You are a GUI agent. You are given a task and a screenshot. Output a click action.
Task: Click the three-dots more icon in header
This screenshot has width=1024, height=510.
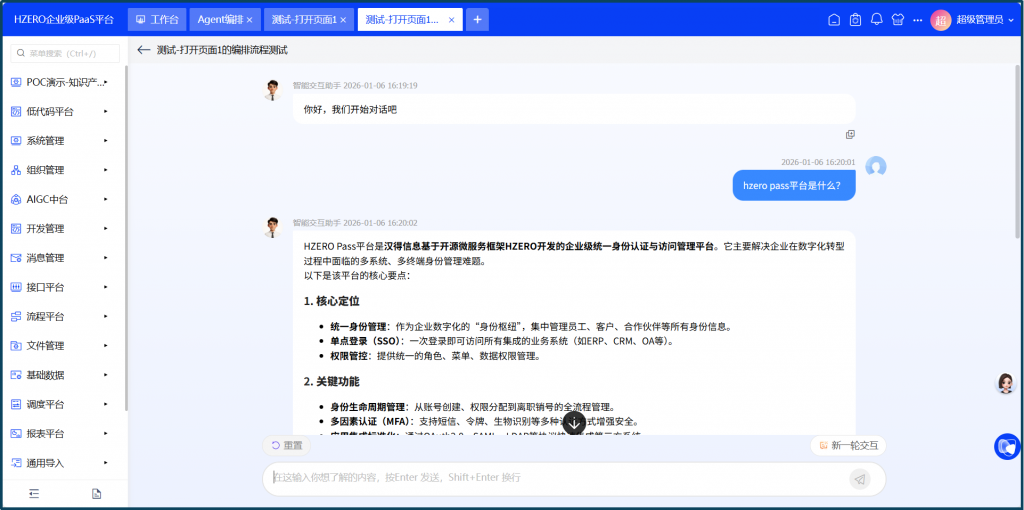pyautogui.click(x=917, y=20)
